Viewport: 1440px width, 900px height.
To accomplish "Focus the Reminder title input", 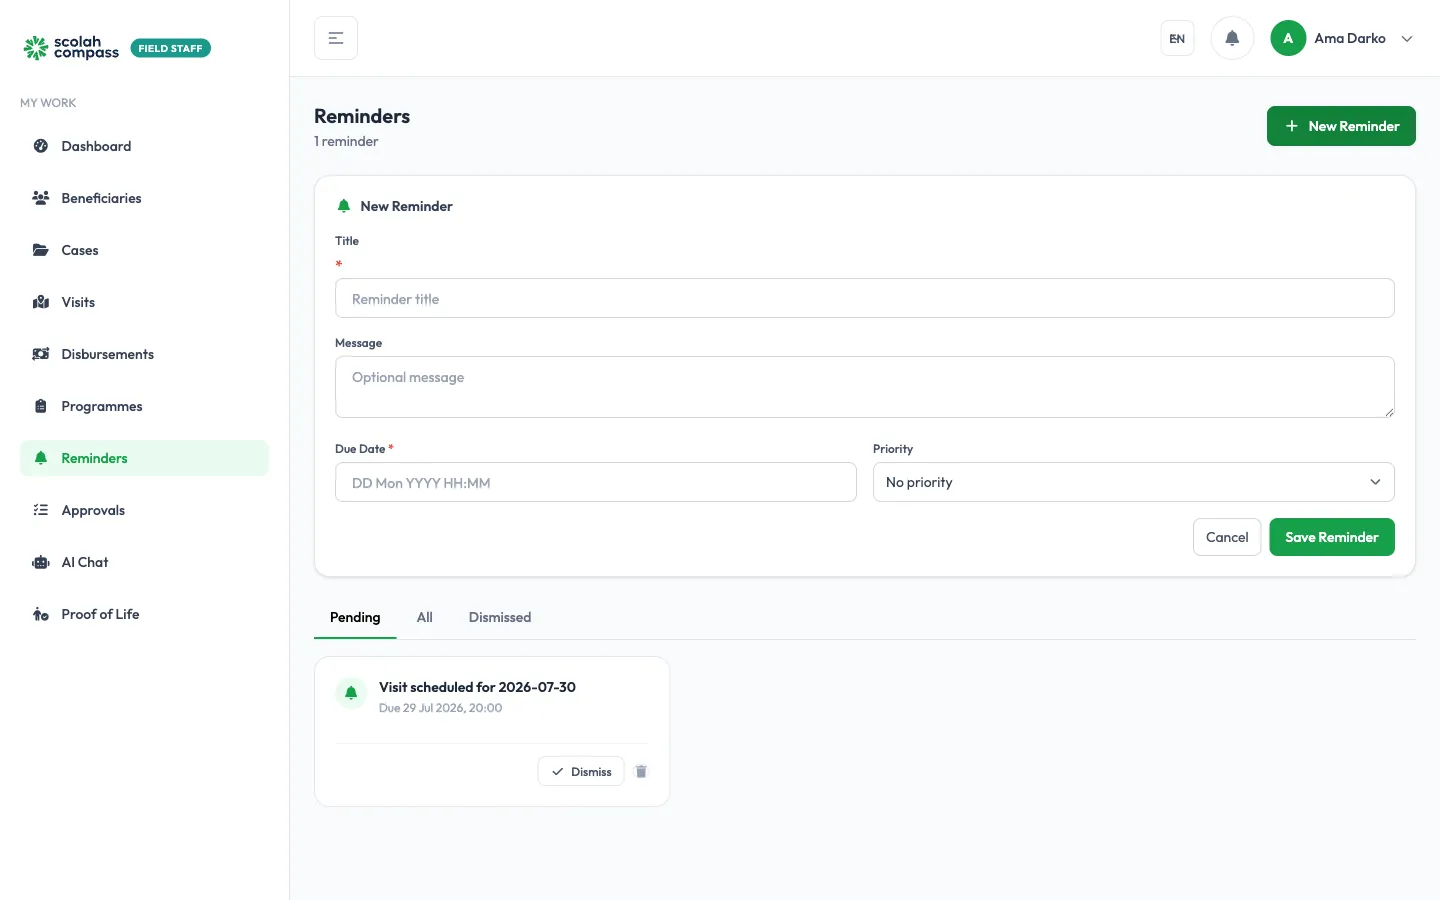I will click(864, 298).
